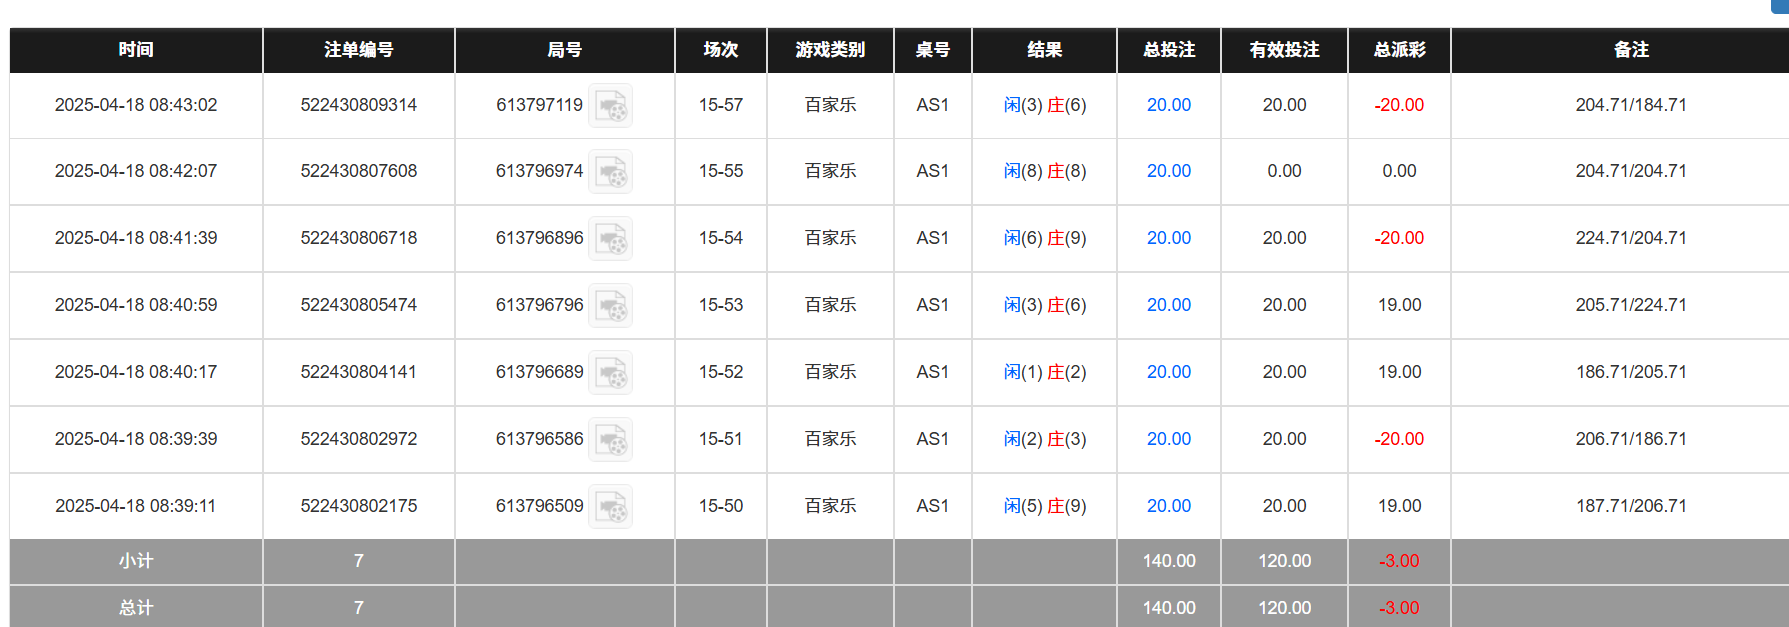Open replay icon for round 613796509
1789x627 pixels.
coord(610,507)
